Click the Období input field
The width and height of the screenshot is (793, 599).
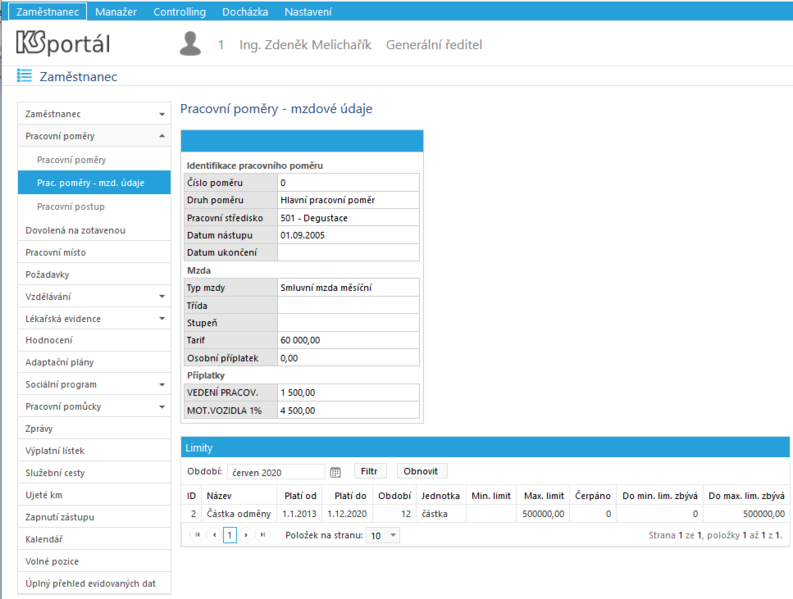[x=276, y=472]
